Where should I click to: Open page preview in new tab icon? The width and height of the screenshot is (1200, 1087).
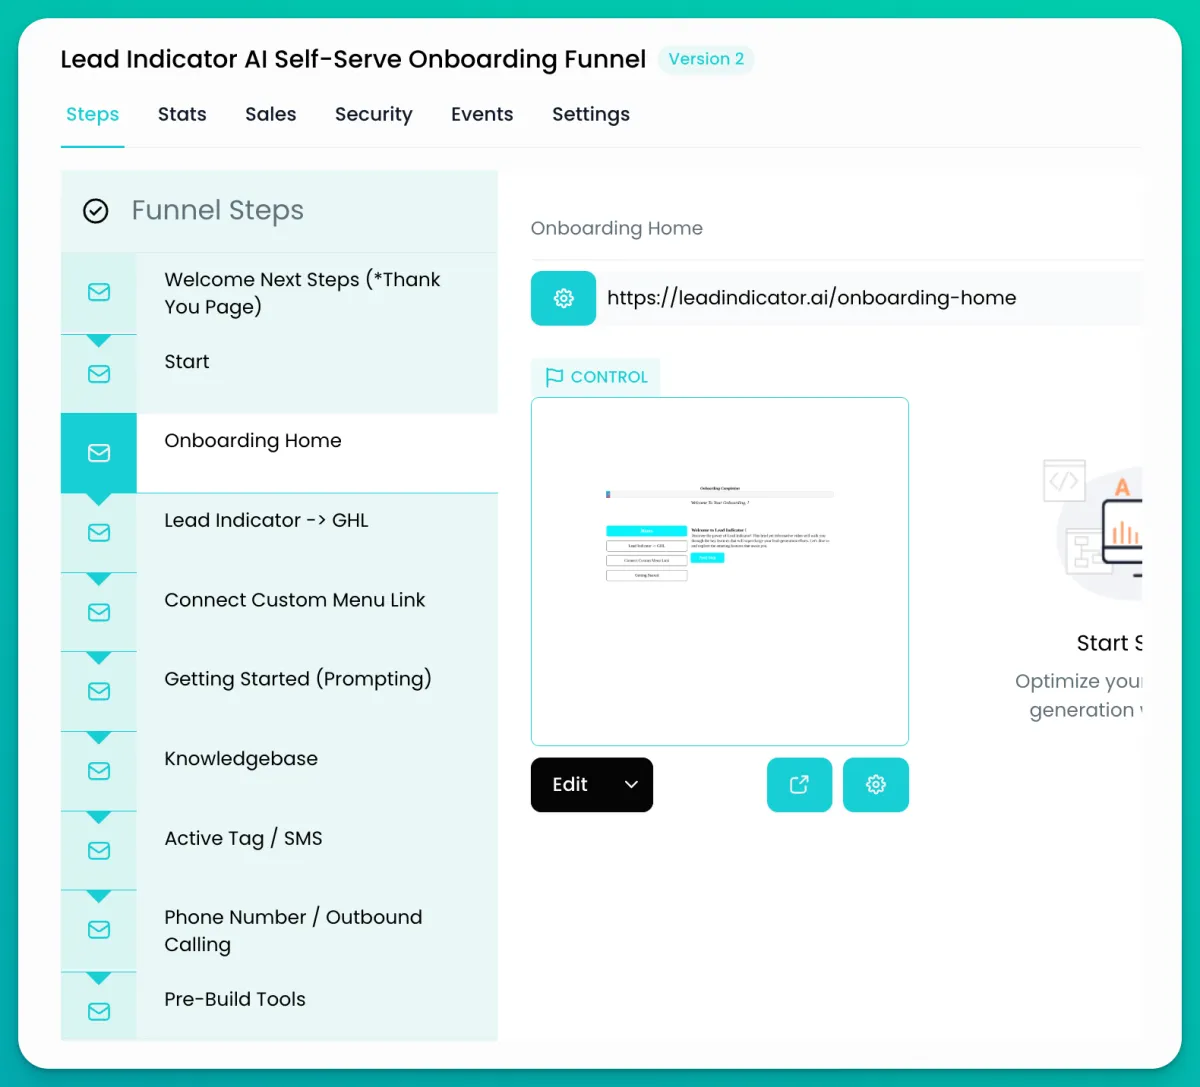point(799,785)
